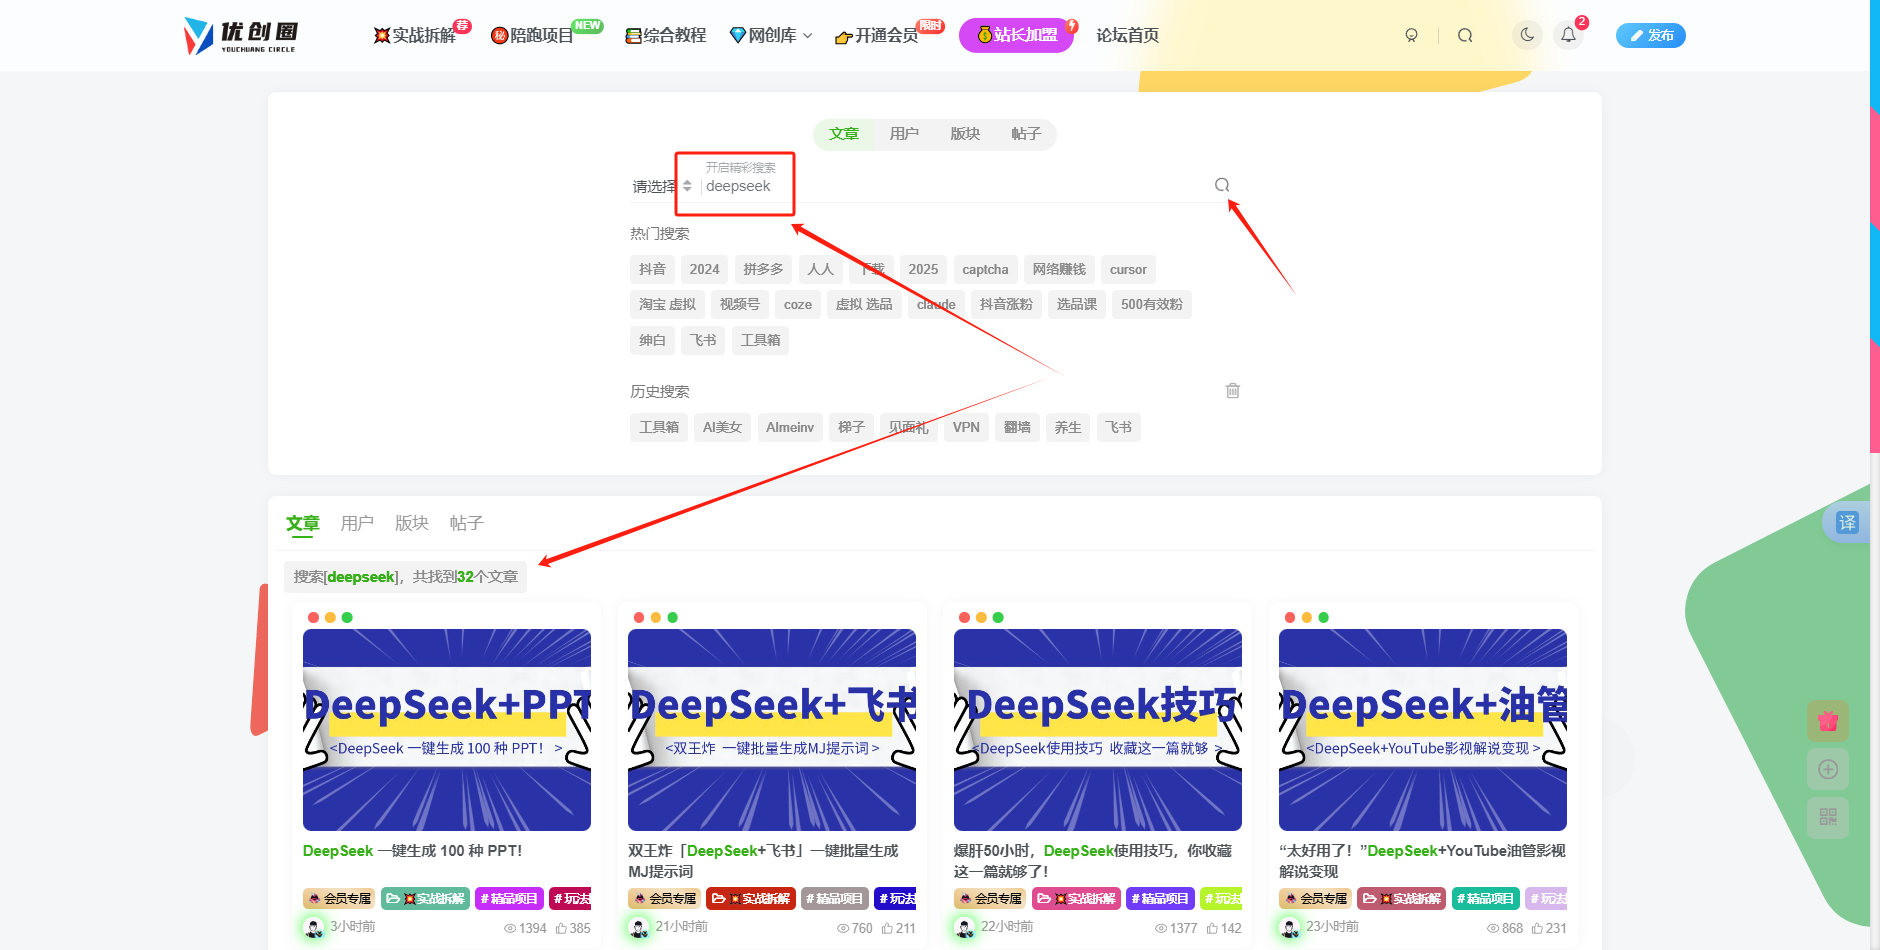1880x950 pixels.
Task: Pick hot search tag 网络赚钱
Action: [1059, 269]
